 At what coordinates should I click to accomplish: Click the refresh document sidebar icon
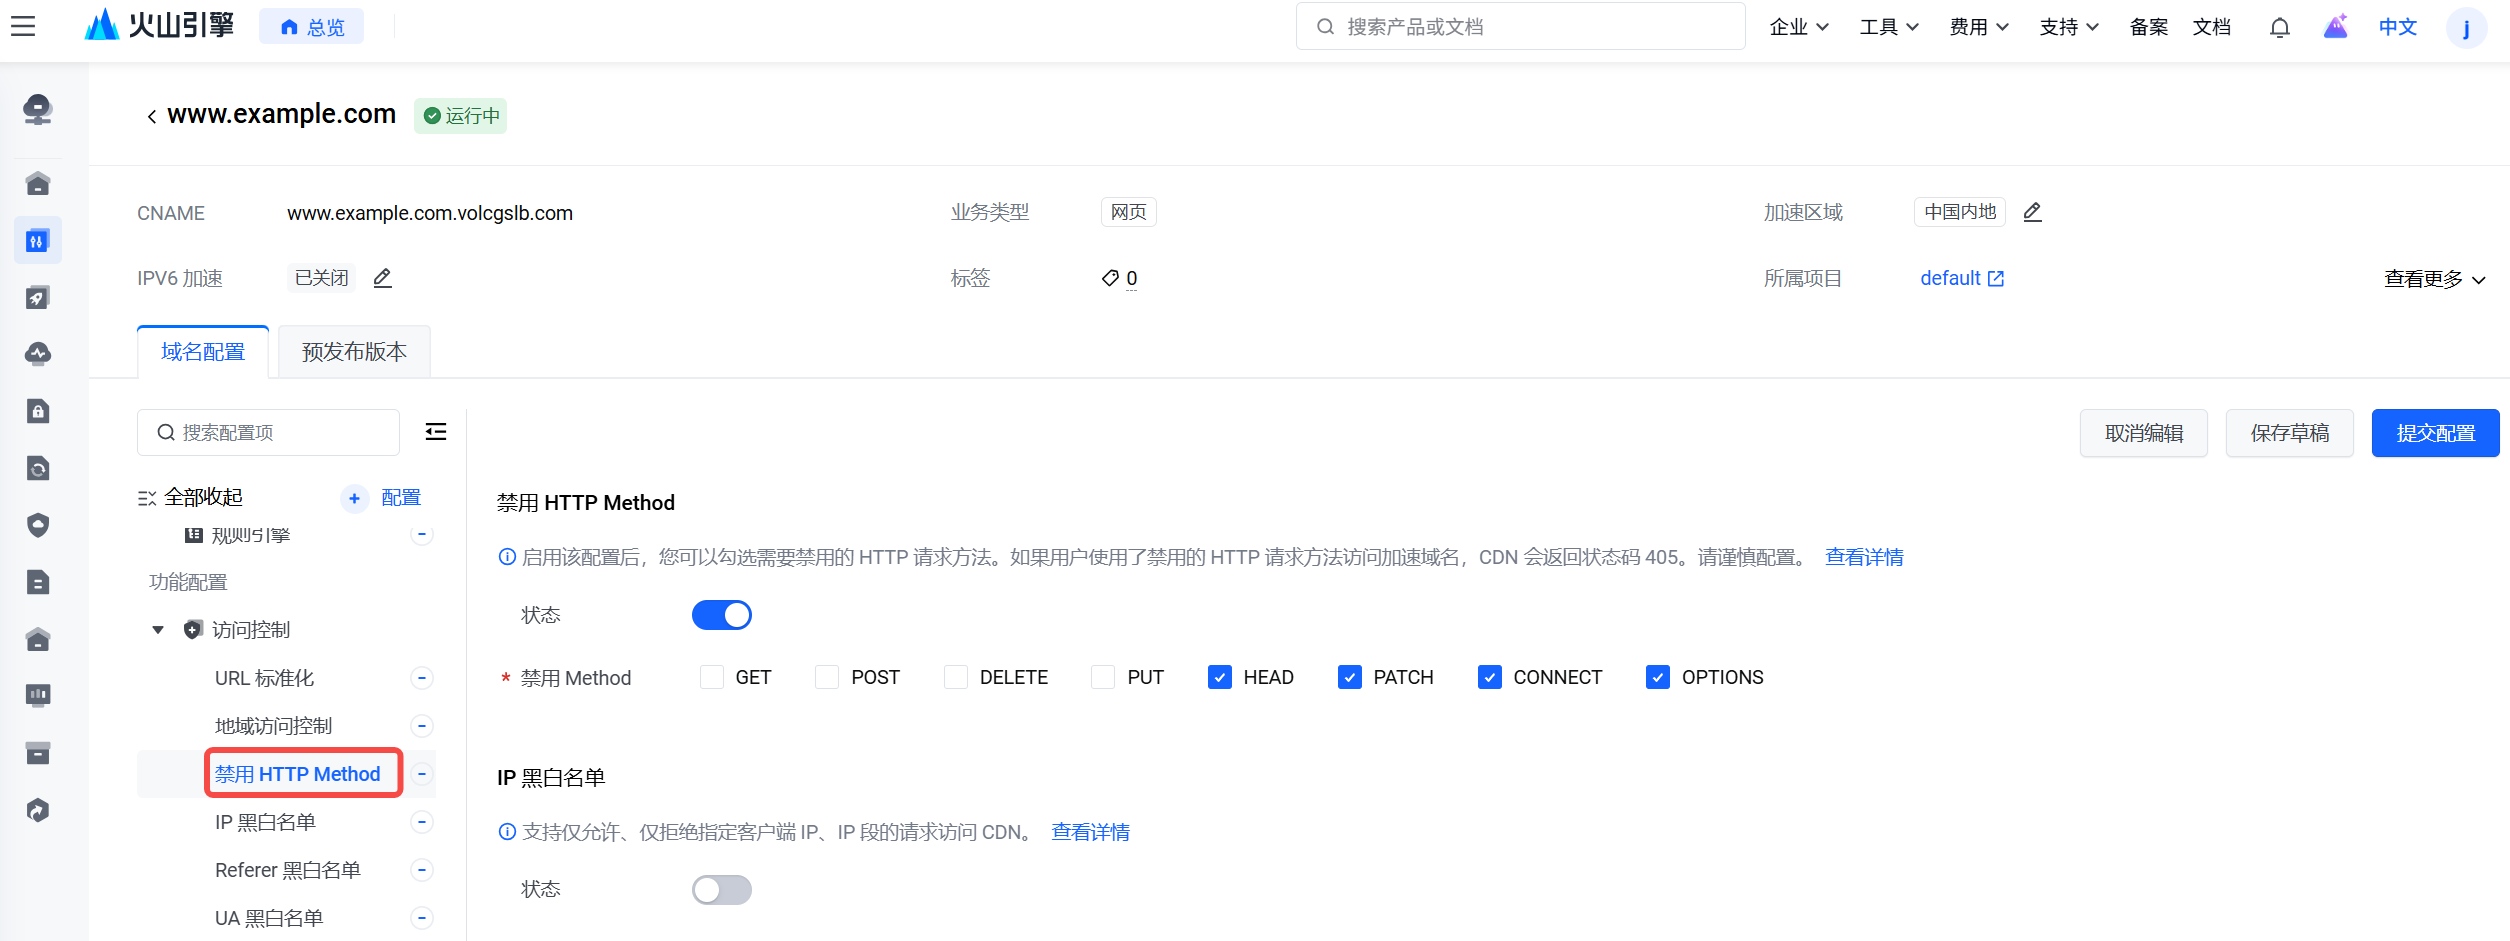[x=38, y=468]
